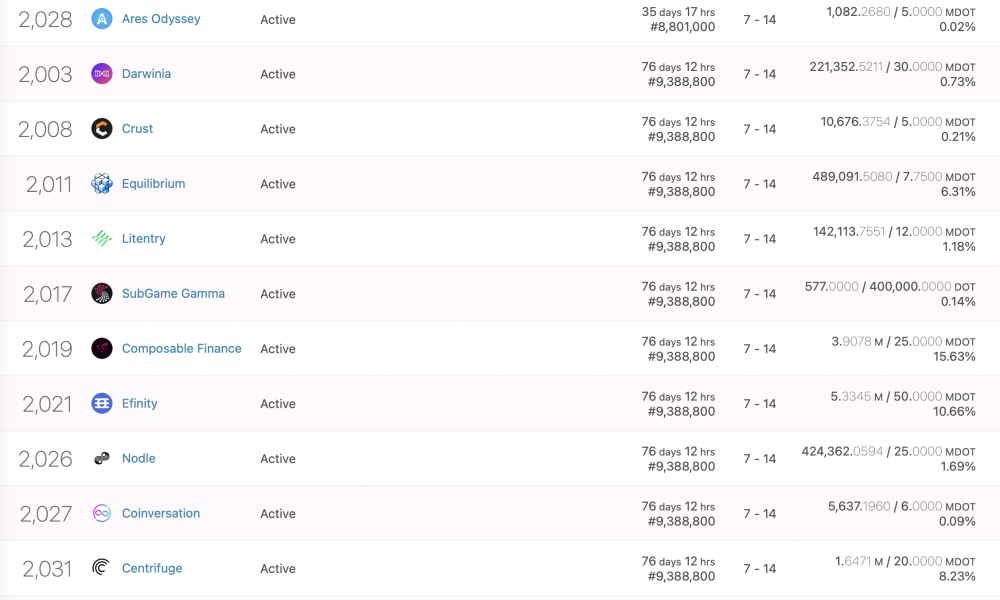This screenshot has height=600, width=1000.
Task: Follow the Composable Finance link
Action: pyautogui.click(x=181, y=348)
